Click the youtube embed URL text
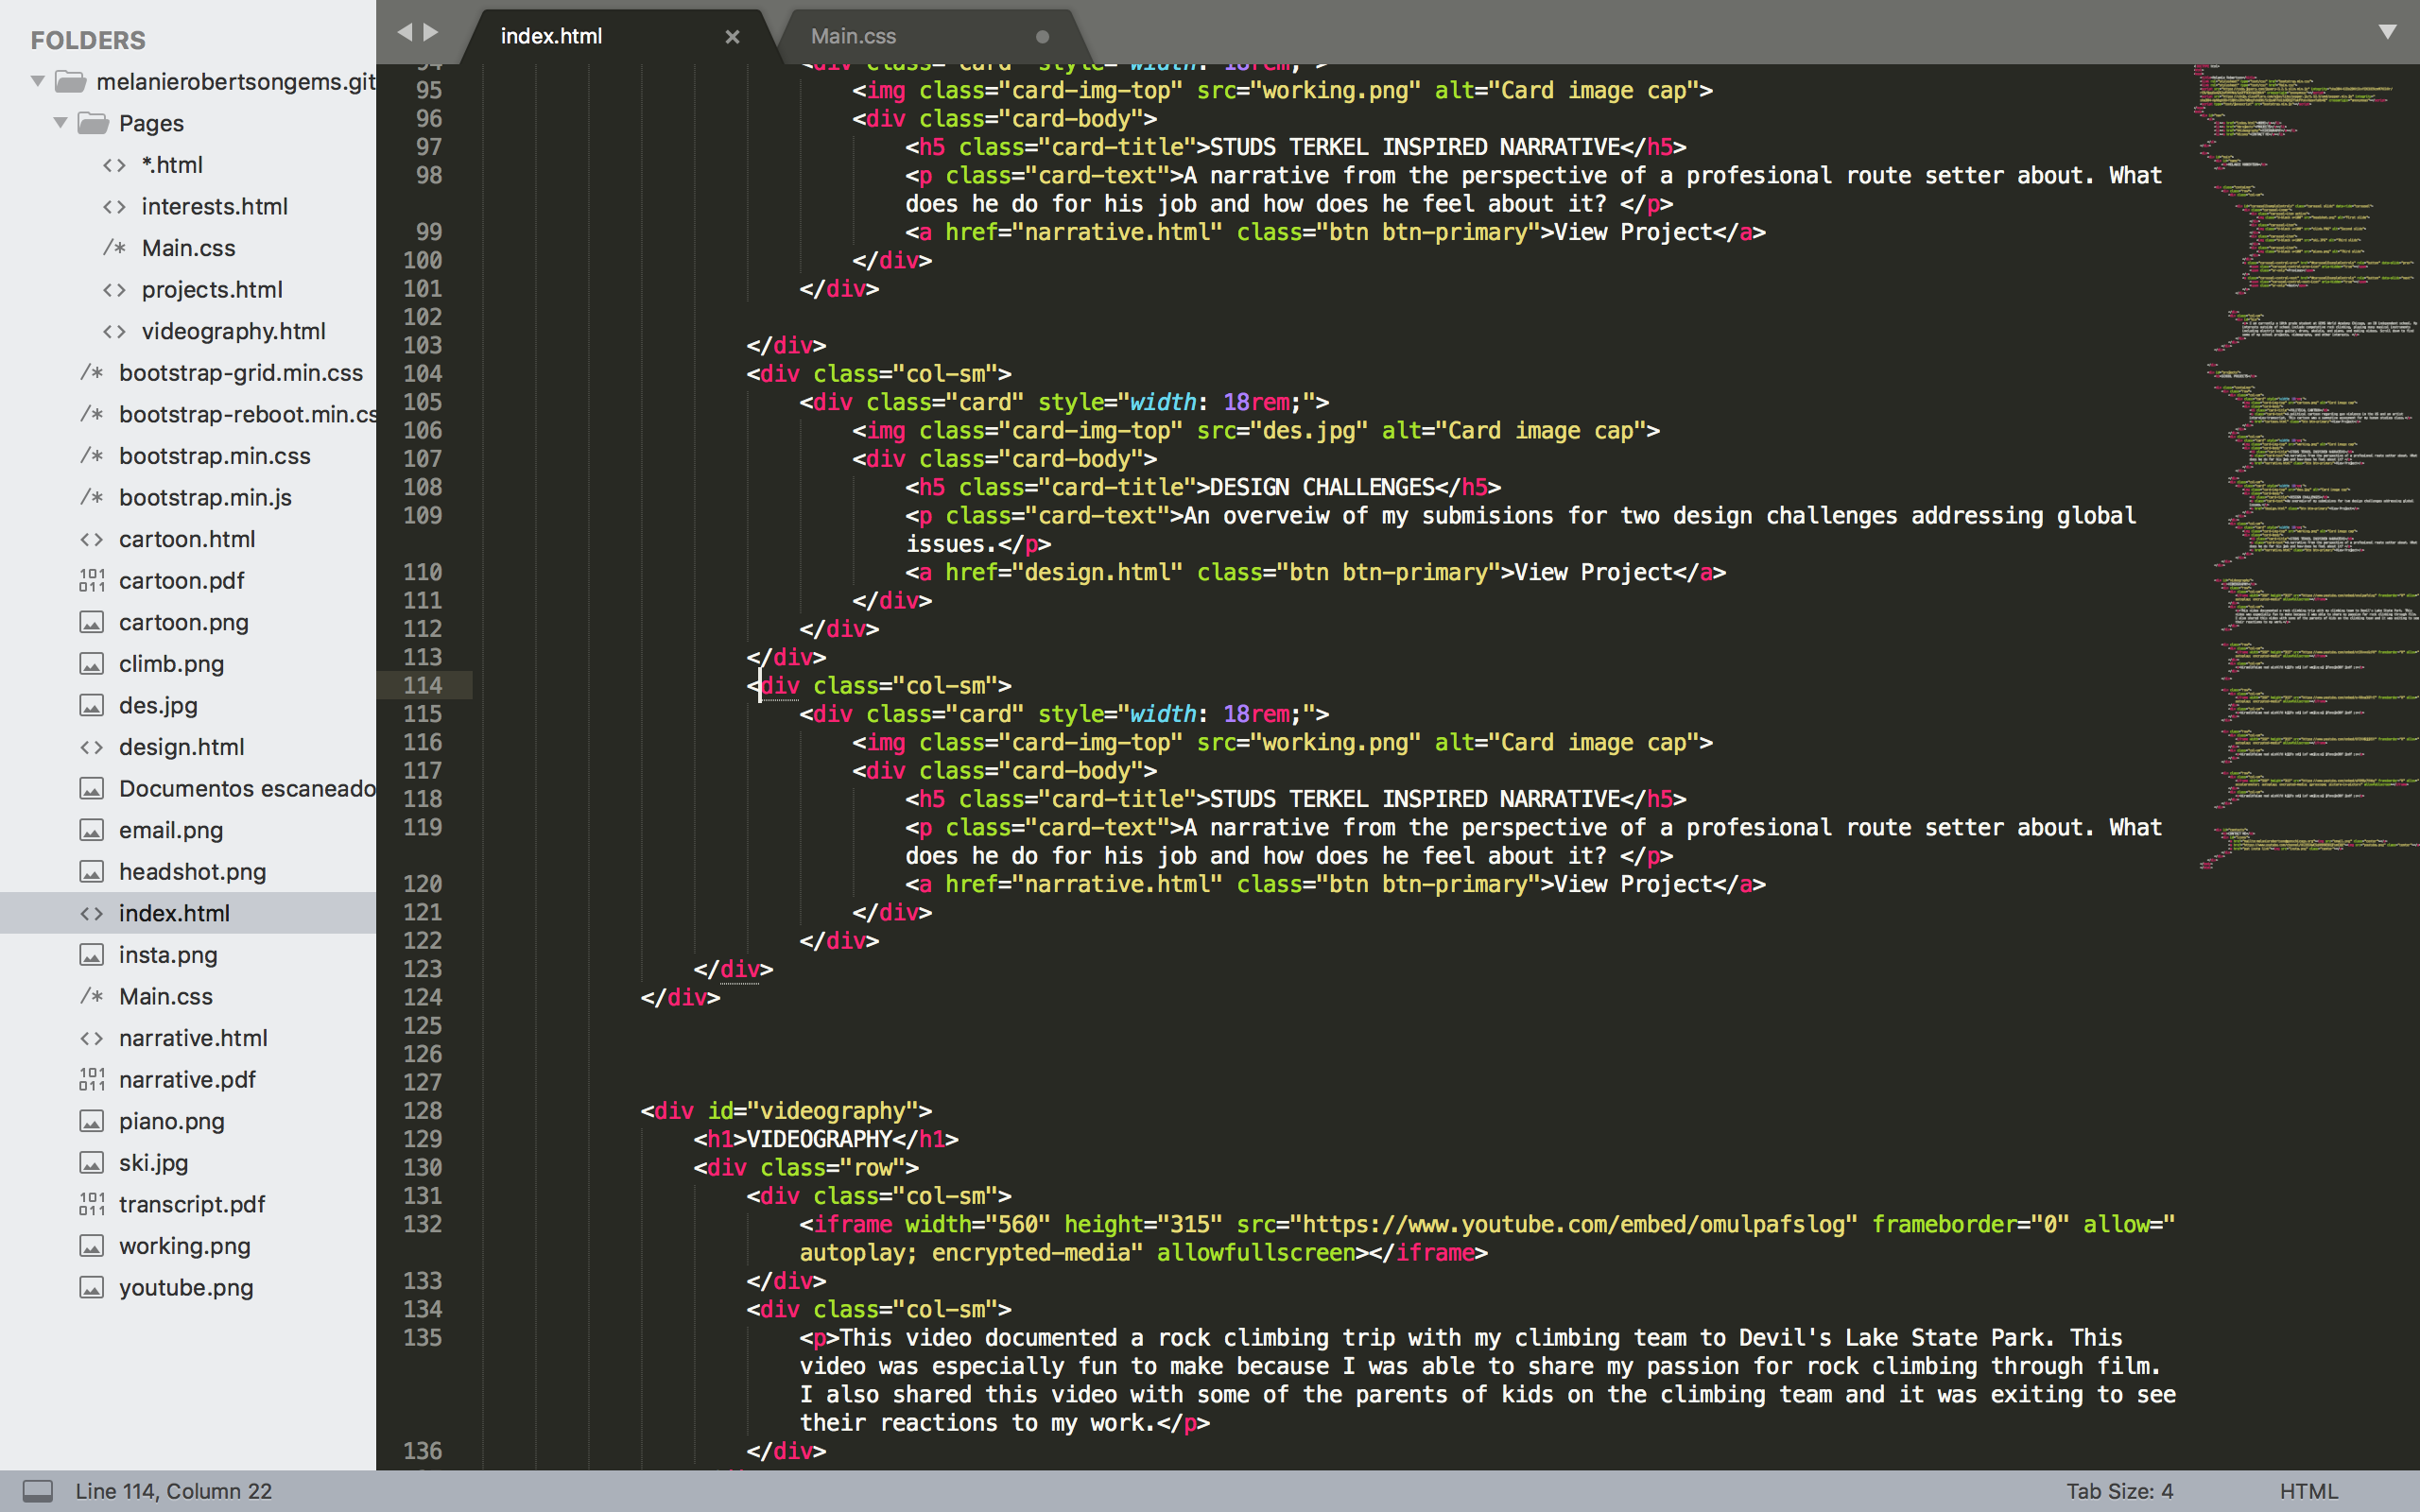2420x1512 pixels. coord(1574,1224)
